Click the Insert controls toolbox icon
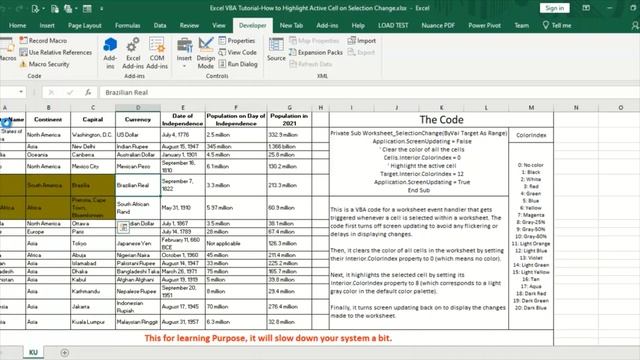 184,45
